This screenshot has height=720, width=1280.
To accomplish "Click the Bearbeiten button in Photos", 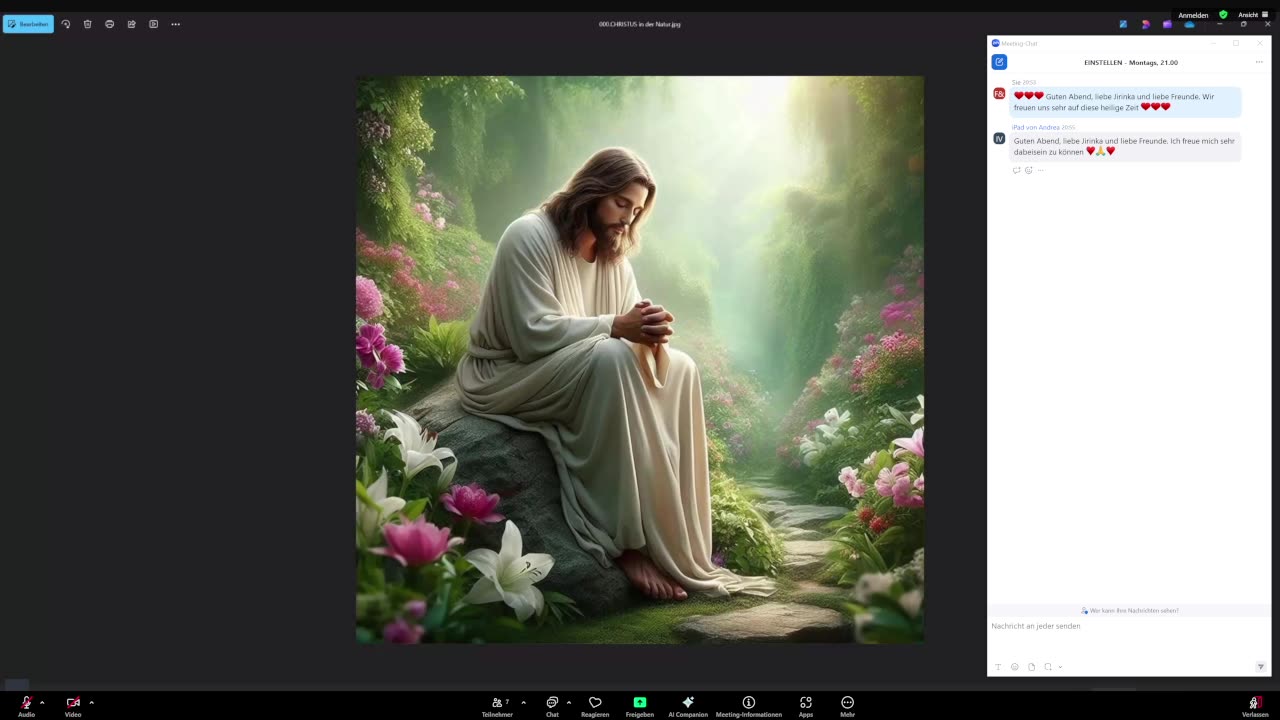I will tap(28, 24).
